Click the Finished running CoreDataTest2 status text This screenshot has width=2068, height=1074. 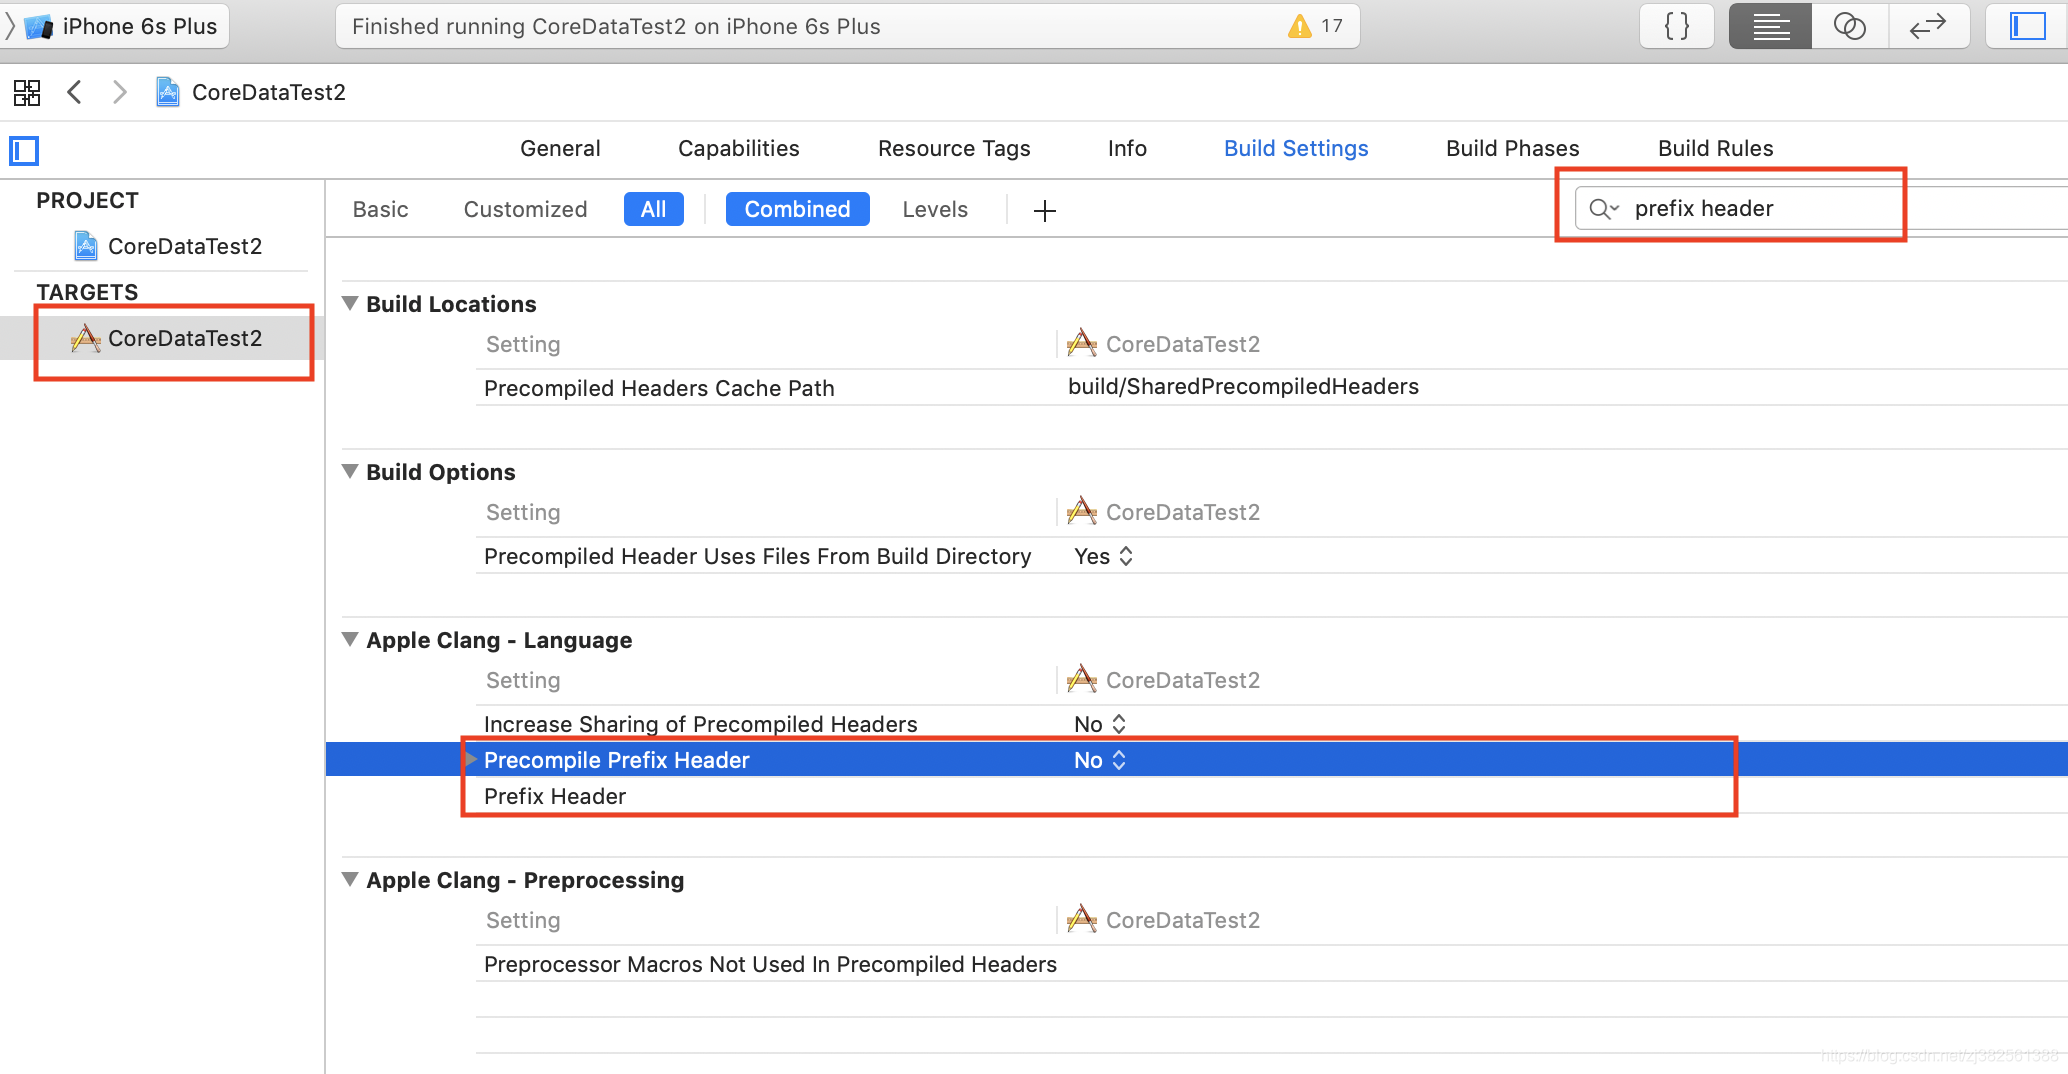pyautogui.click(x=616, y=26)
